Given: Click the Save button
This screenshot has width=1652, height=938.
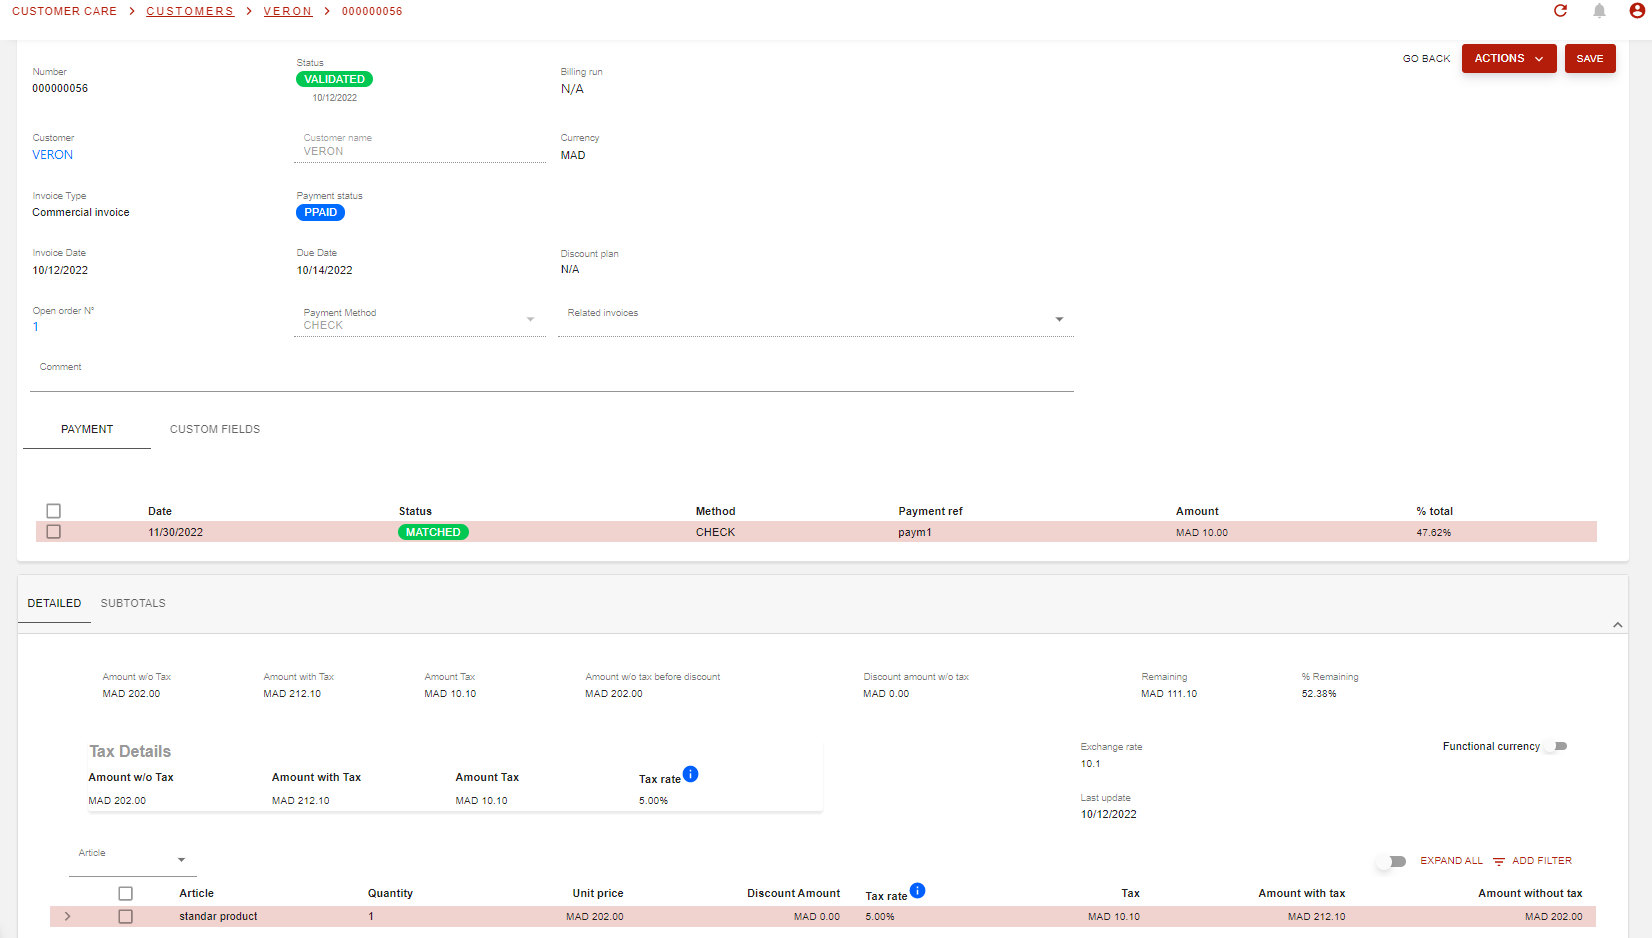Looking at the screenshot, I should (1589, 59).
